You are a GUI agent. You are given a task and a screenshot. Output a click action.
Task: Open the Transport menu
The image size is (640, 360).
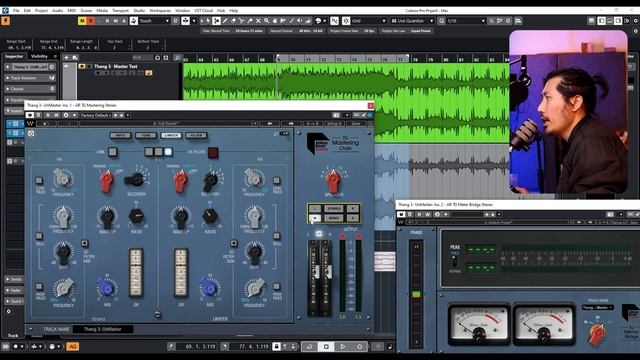coord(120,11)
